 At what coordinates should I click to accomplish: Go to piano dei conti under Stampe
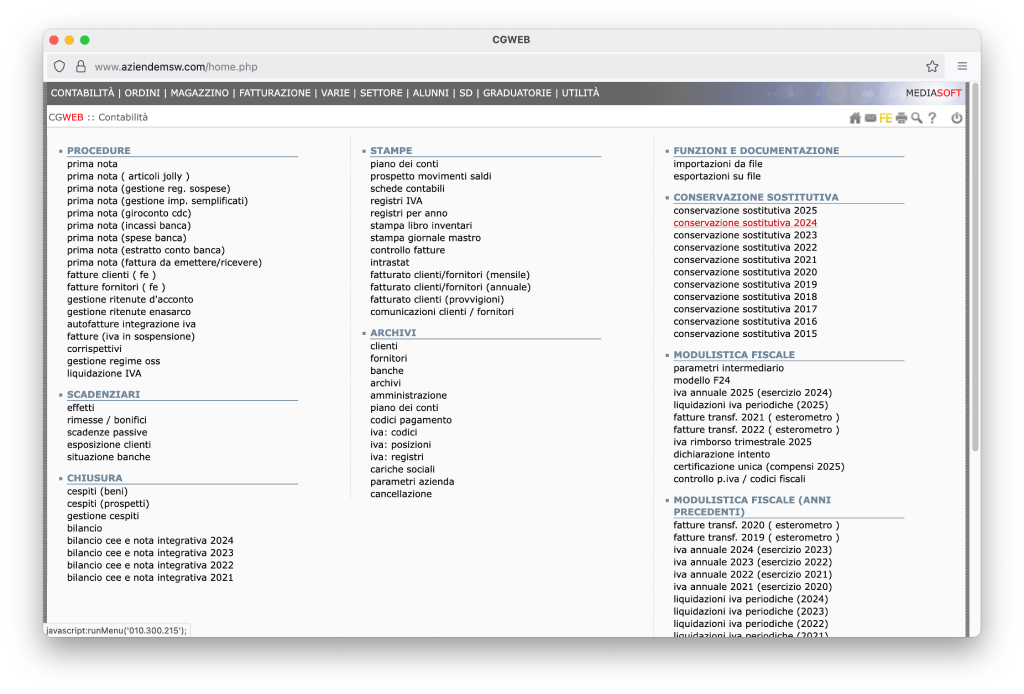tap(404, 164)
